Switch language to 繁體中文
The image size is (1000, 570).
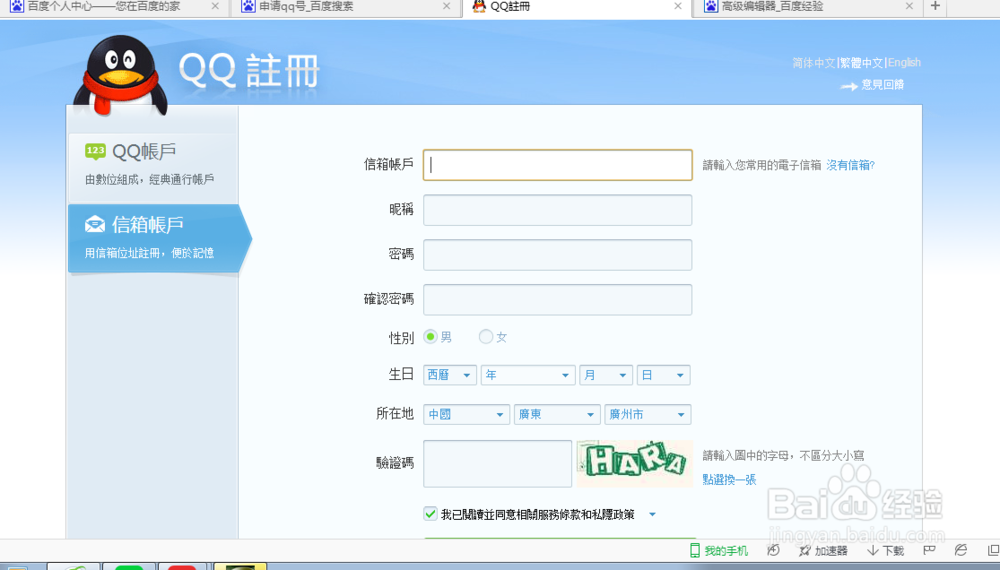pos(862,62)
